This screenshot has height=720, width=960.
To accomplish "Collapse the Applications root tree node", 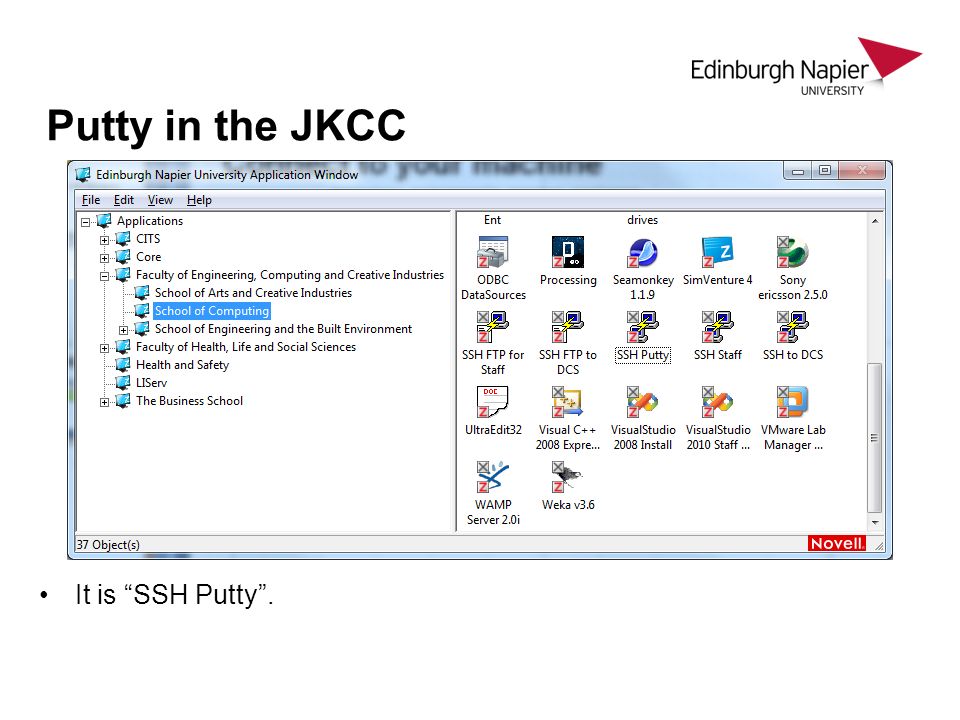I will [x=86, y=222].
